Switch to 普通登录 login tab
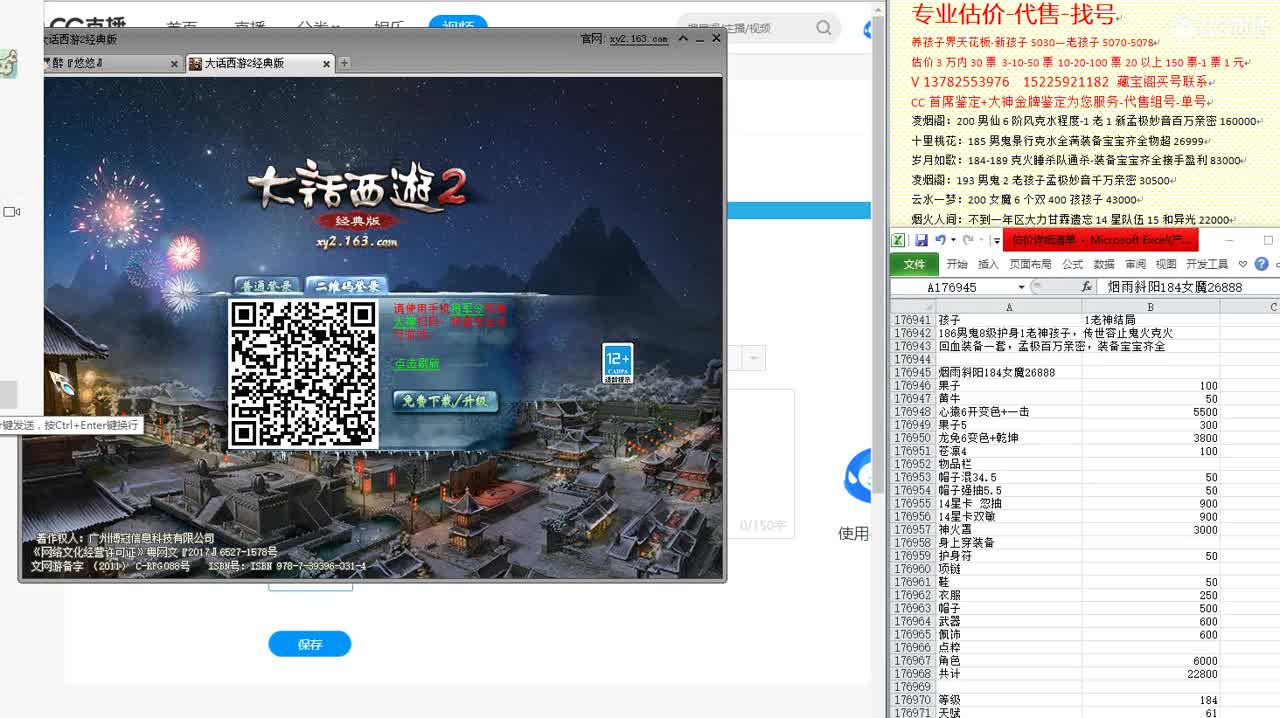 click(x=266, y=286)
